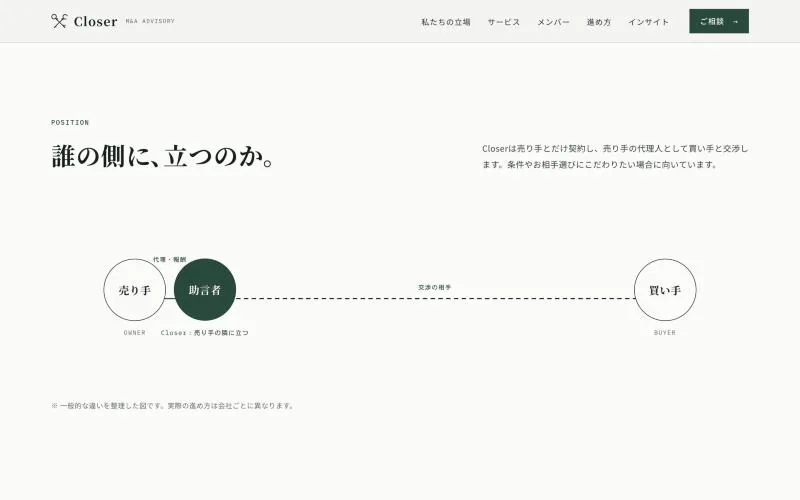Image resolution: width=800 pixels, height=500 pixels.
Task: Click the paragraph beginning Closerは売り手とだけ契約し
Action: click(x=615, y=157)
